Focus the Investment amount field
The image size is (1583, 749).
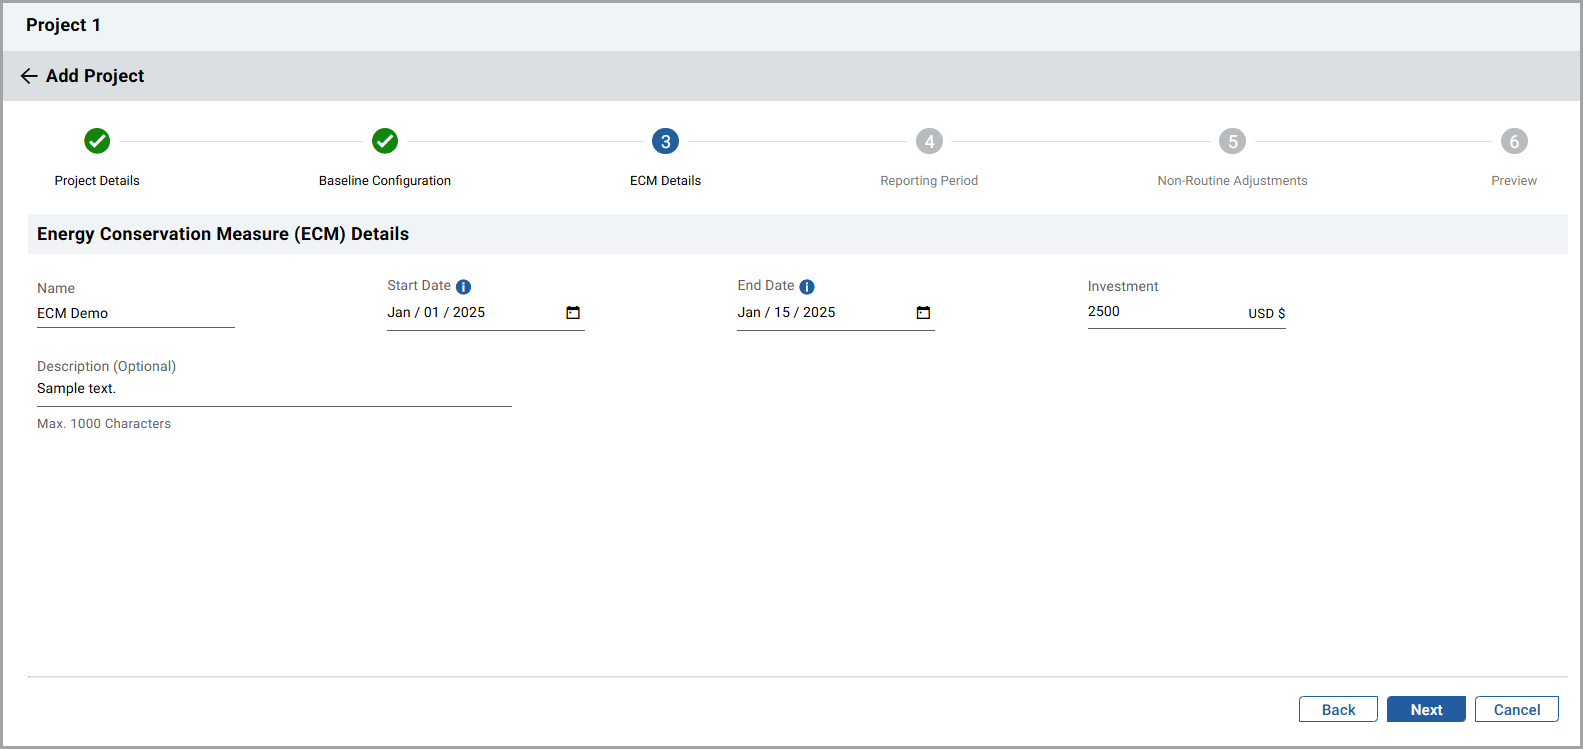pos(1160,312)
